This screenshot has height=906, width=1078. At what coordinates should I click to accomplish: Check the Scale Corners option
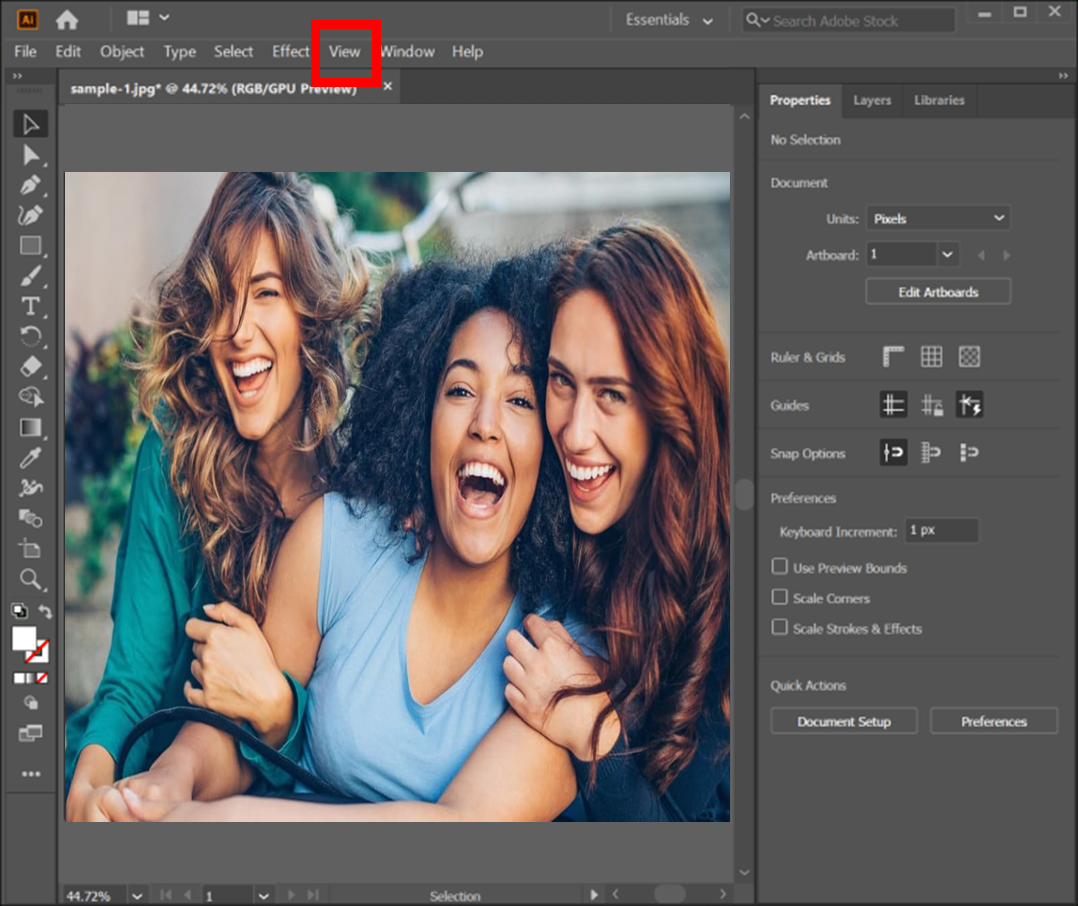coord(780,597)
